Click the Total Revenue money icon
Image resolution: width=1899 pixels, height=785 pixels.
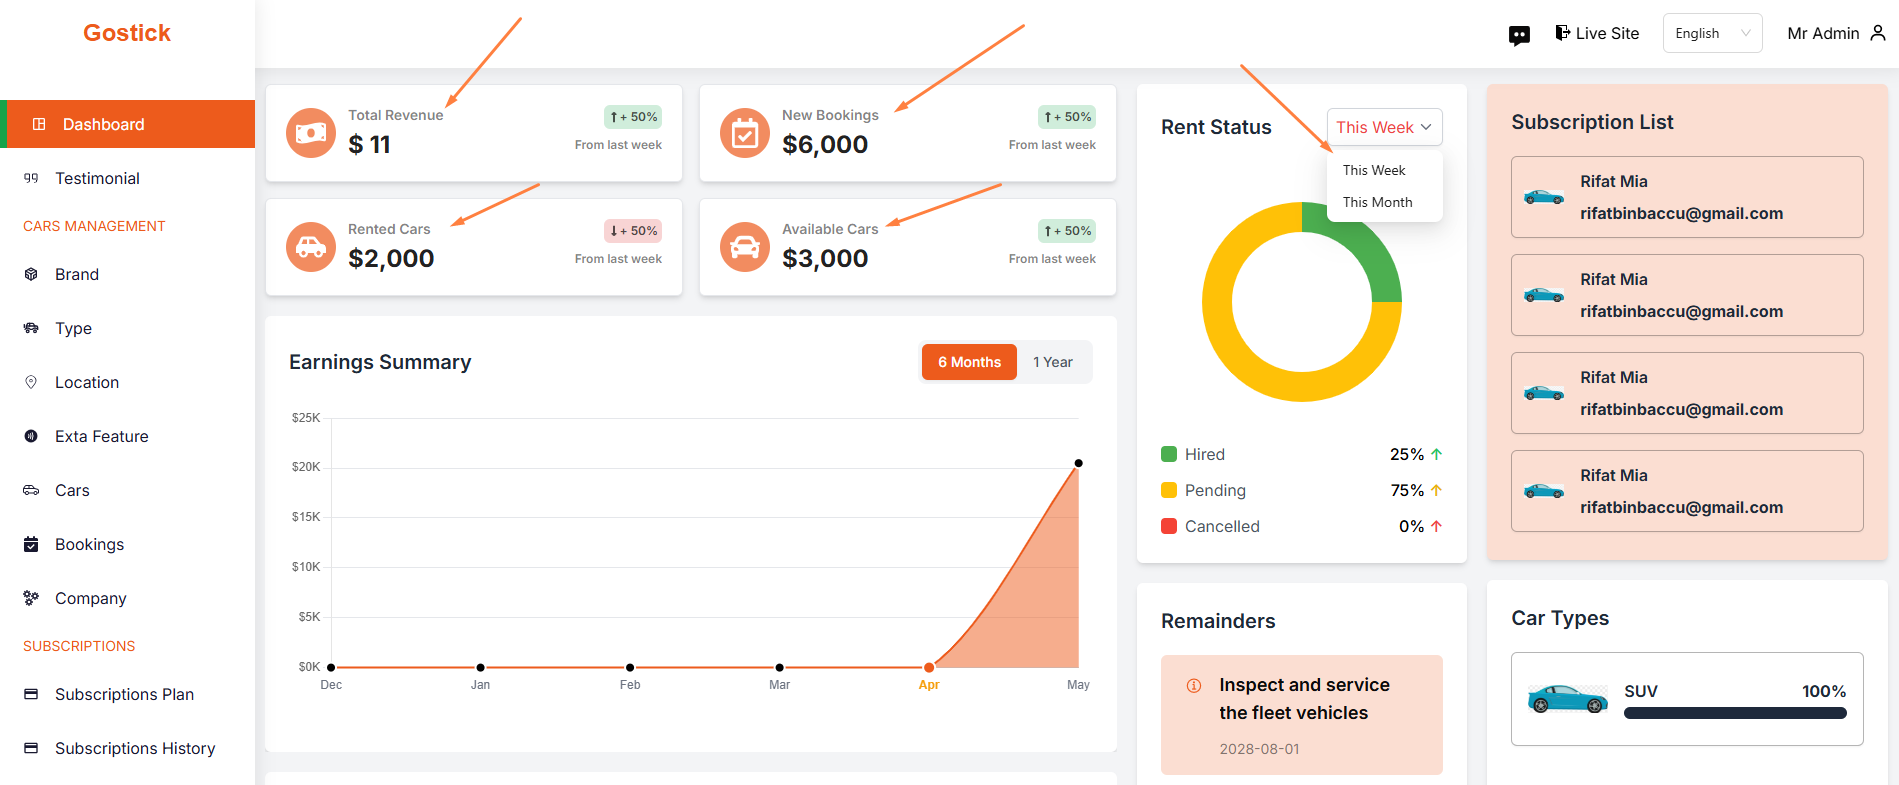pos(311,133)
